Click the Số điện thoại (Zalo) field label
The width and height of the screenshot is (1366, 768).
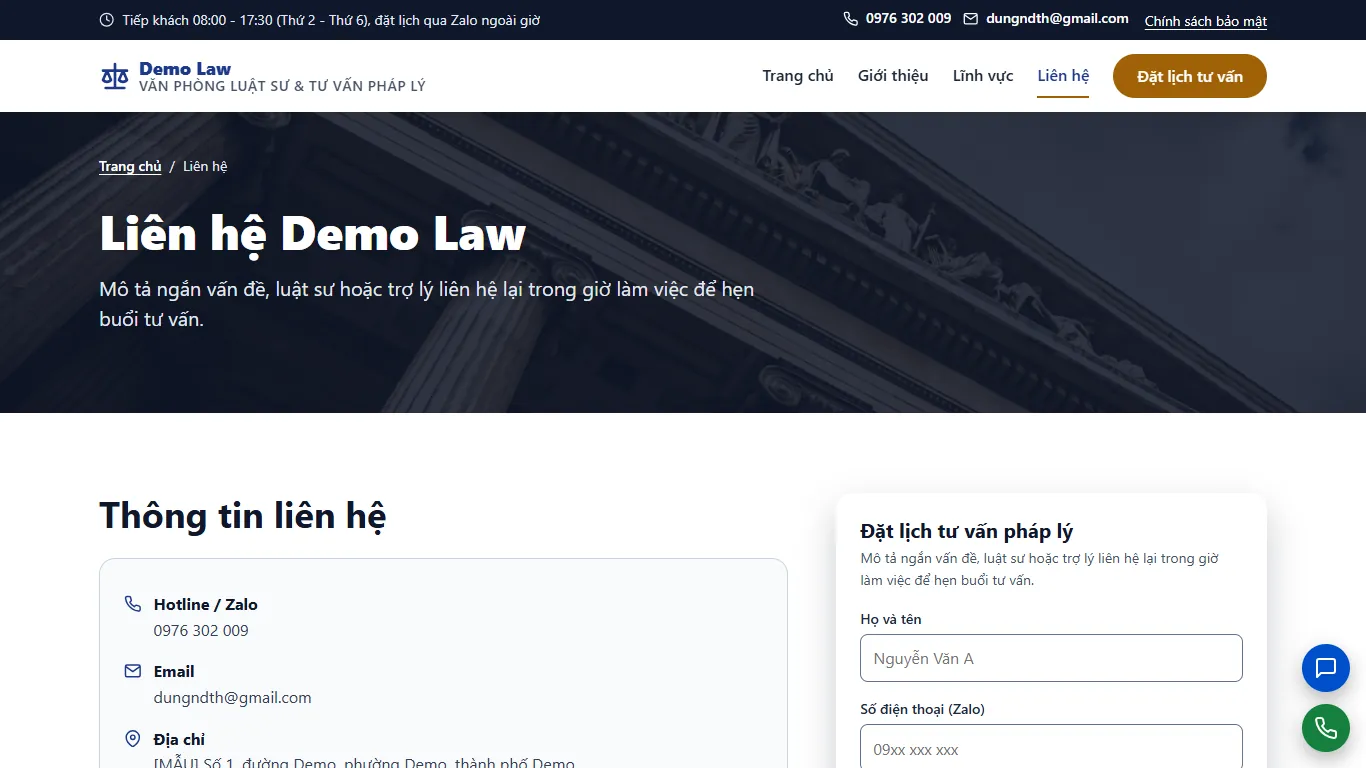click(x=922, y=710)
